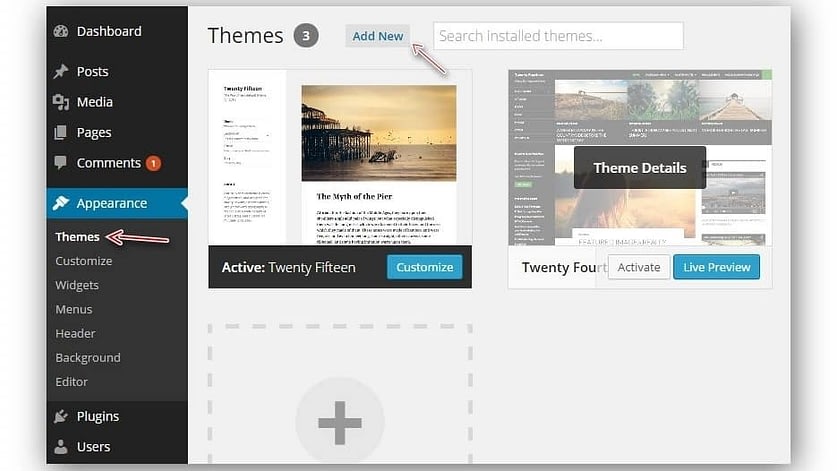Select the Twenty Fifteen theme screenshot
837x471 pixels.
point(340,158)
